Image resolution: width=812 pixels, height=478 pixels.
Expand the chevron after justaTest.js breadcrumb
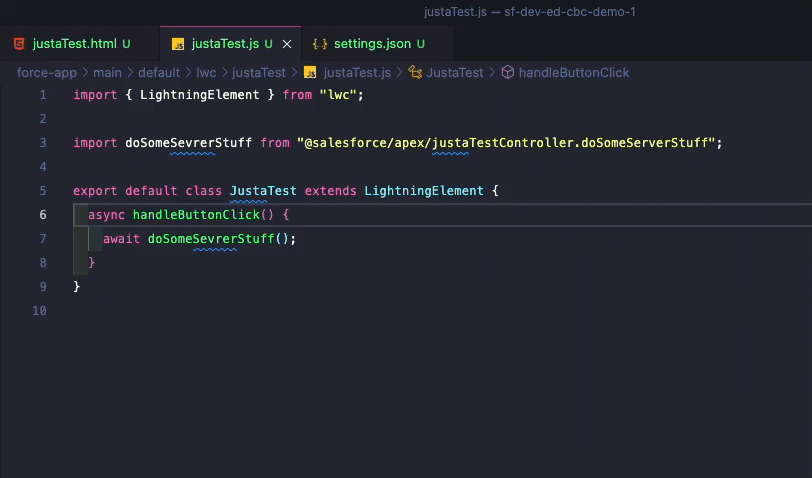tap(399, 73)
